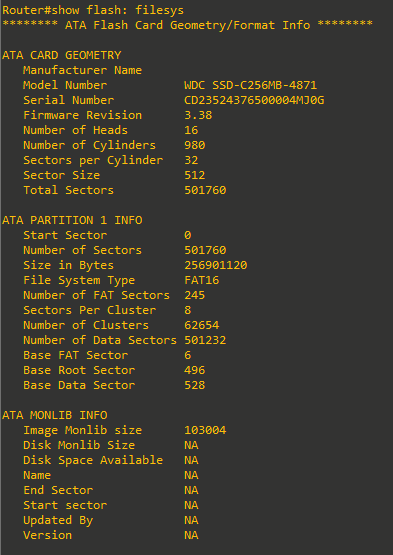The image size is (393, 555).
Task: Select the heads value '16'
Action: pyautogui.click(x=191, y=130)
